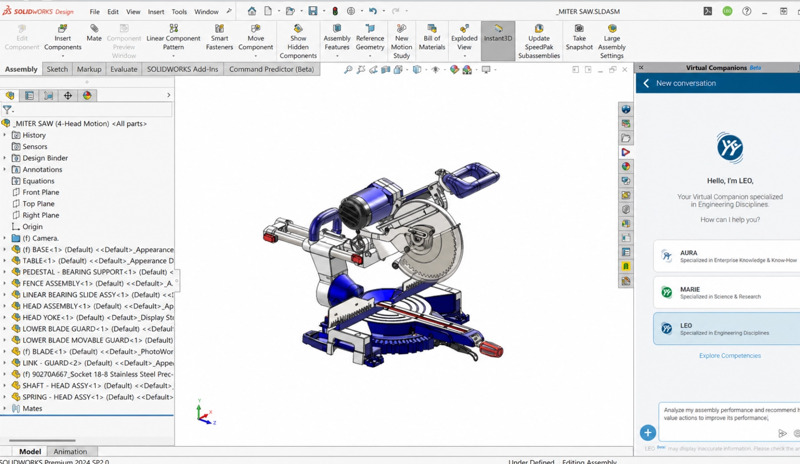This screenshot has width=800, height=464.
Task: Open SOLIDWORKS Add-Ins tab
Action: (x=183, y=69)
